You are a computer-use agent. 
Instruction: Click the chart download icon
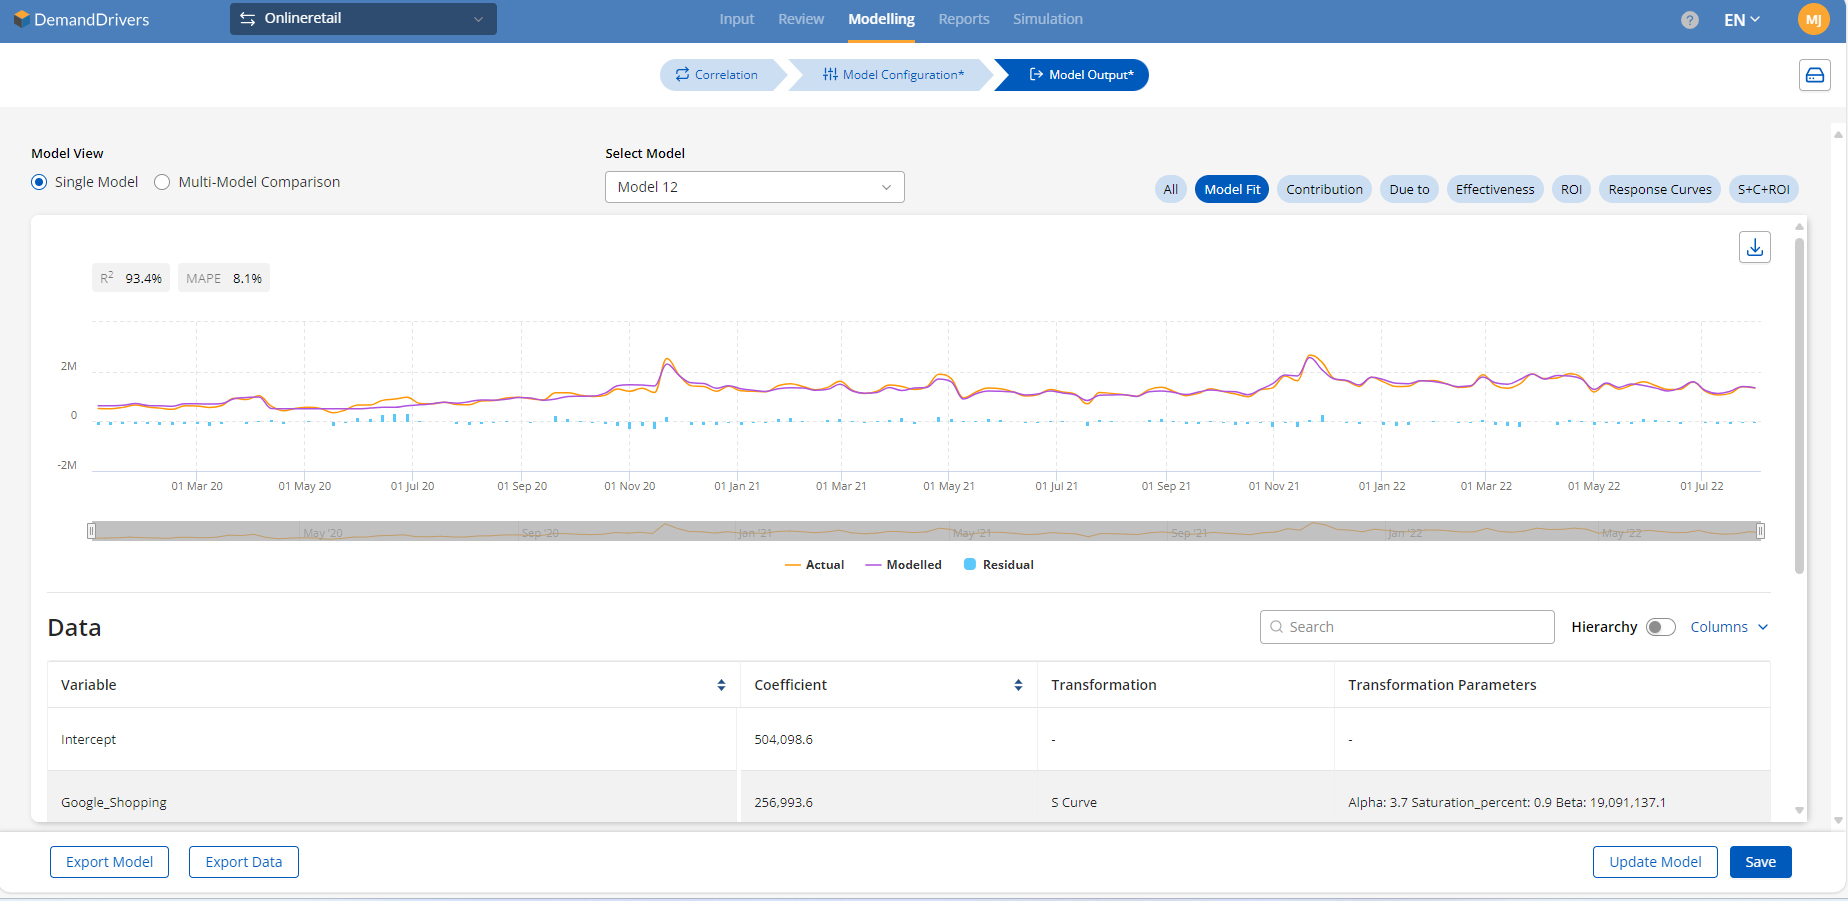[1755, 247]
